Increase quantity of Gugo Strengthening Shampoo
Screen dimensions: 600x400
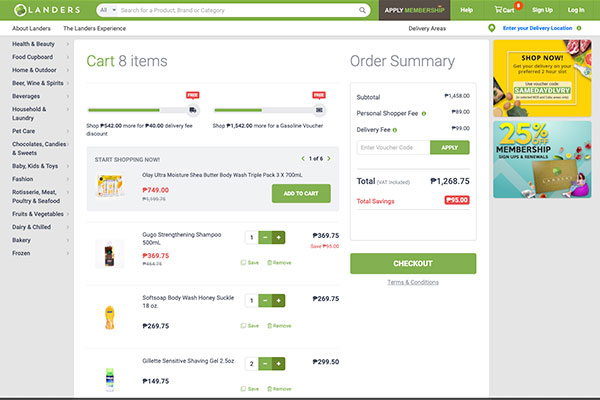[x=278, y=237]
